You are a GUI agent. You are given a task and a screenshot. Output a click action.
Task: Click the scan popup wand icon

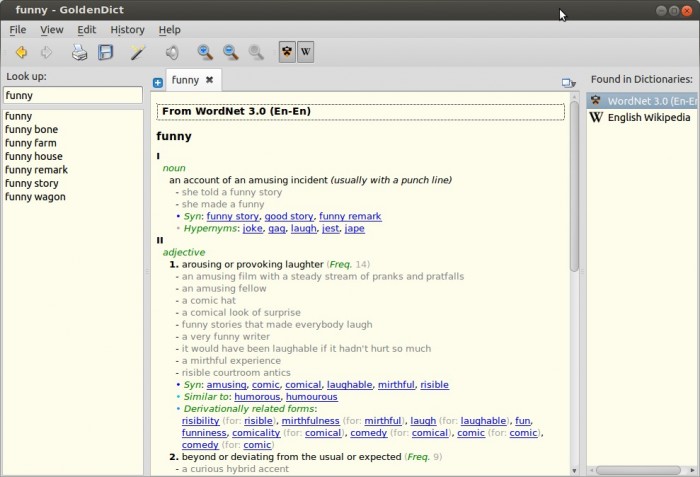tap(137, 52)
